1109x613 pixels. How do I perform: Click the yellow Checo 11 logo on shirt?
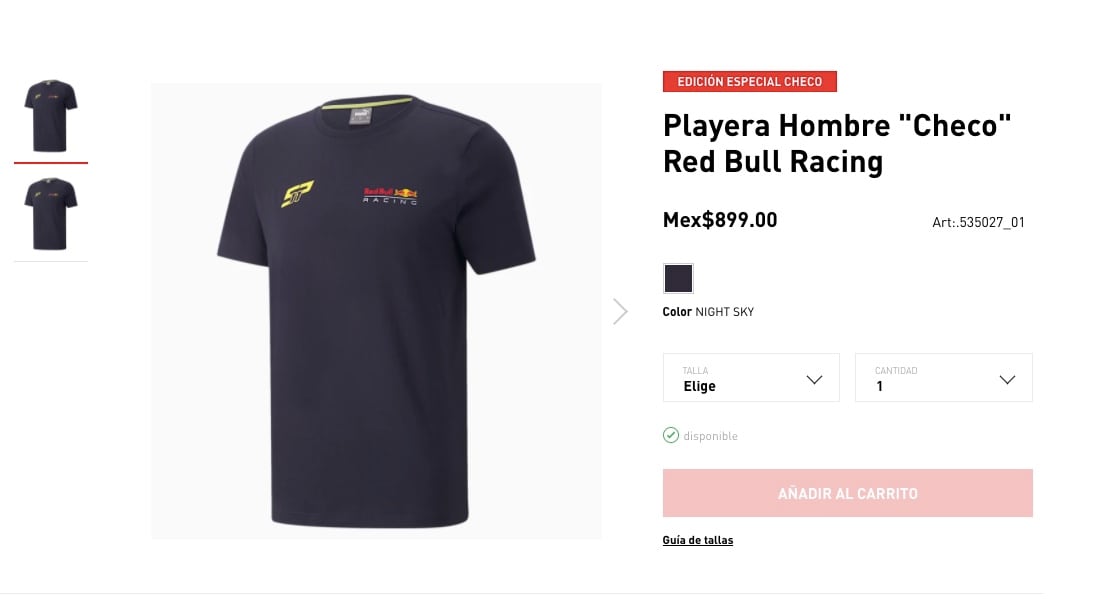[297, 194]
